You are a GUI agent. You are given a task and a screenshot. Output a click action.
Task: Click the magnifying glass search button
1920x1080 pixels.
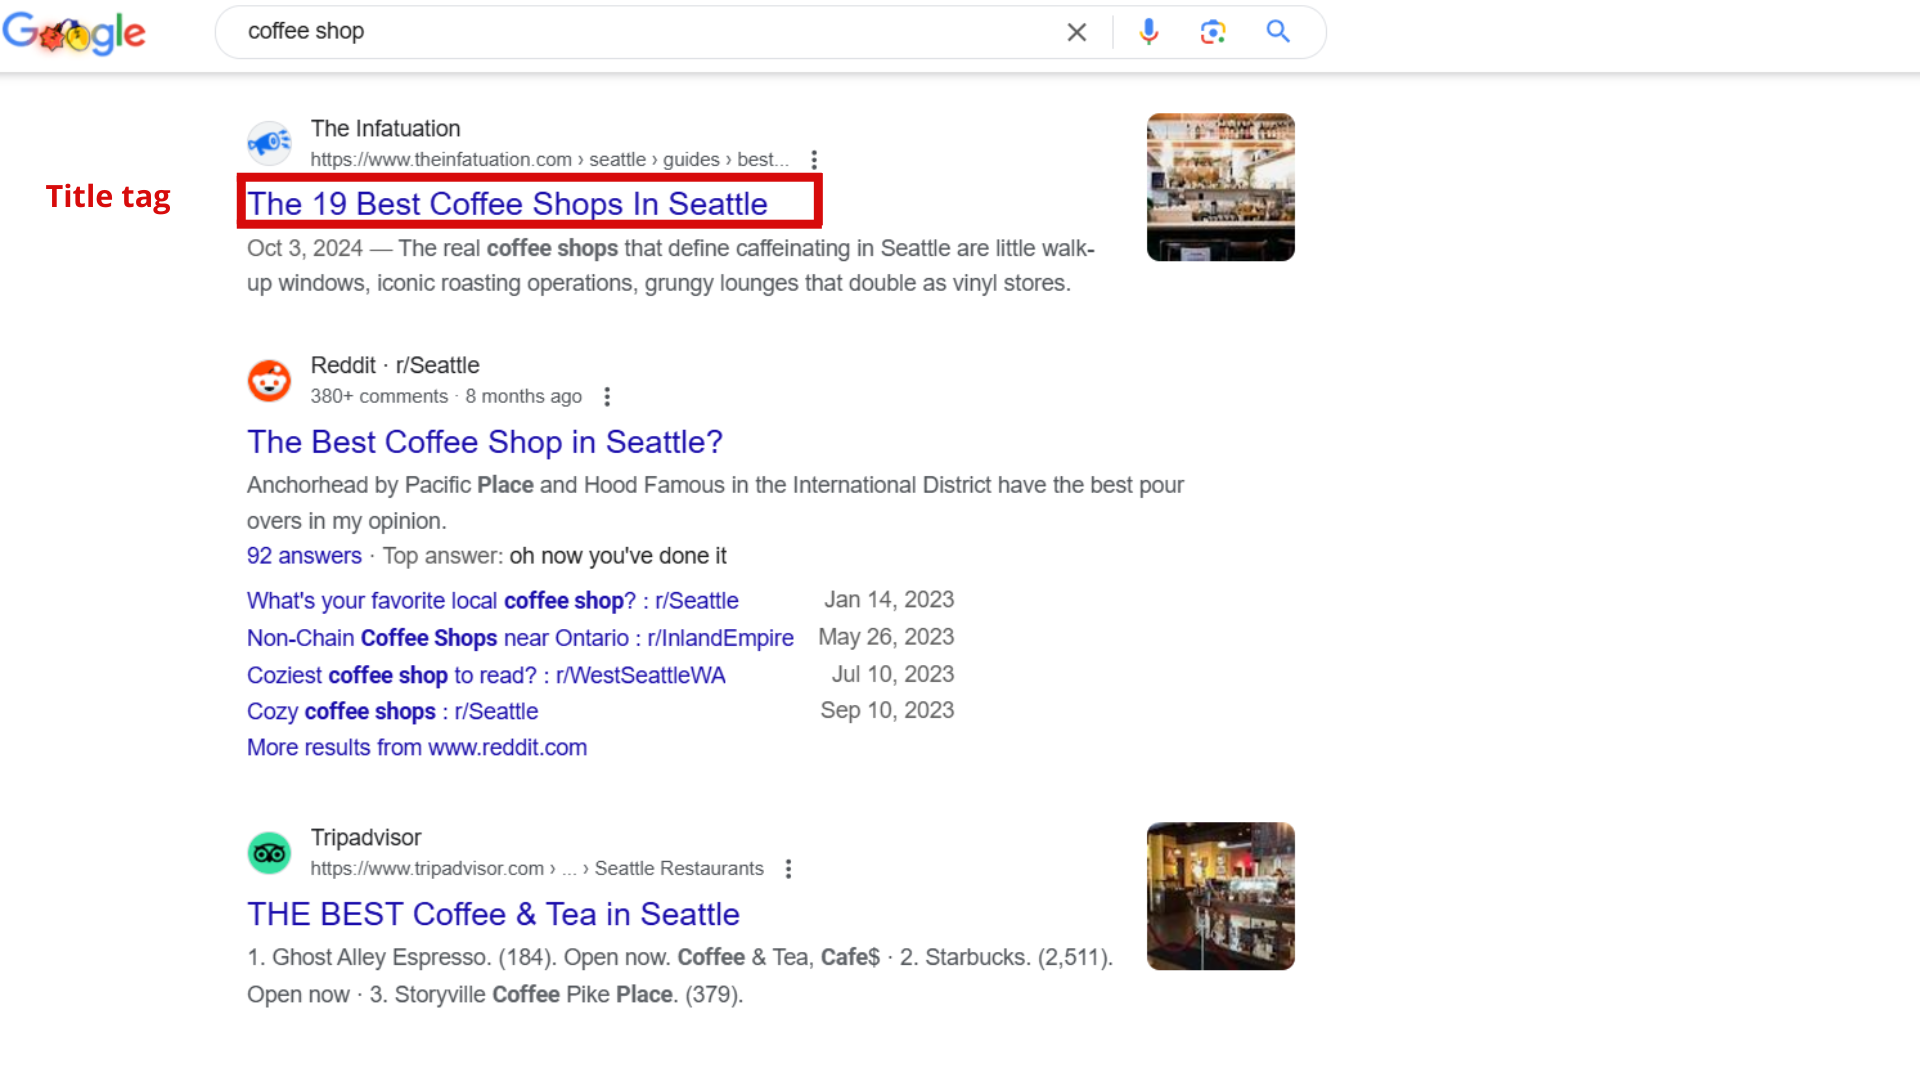click(x=1277, y=32)
